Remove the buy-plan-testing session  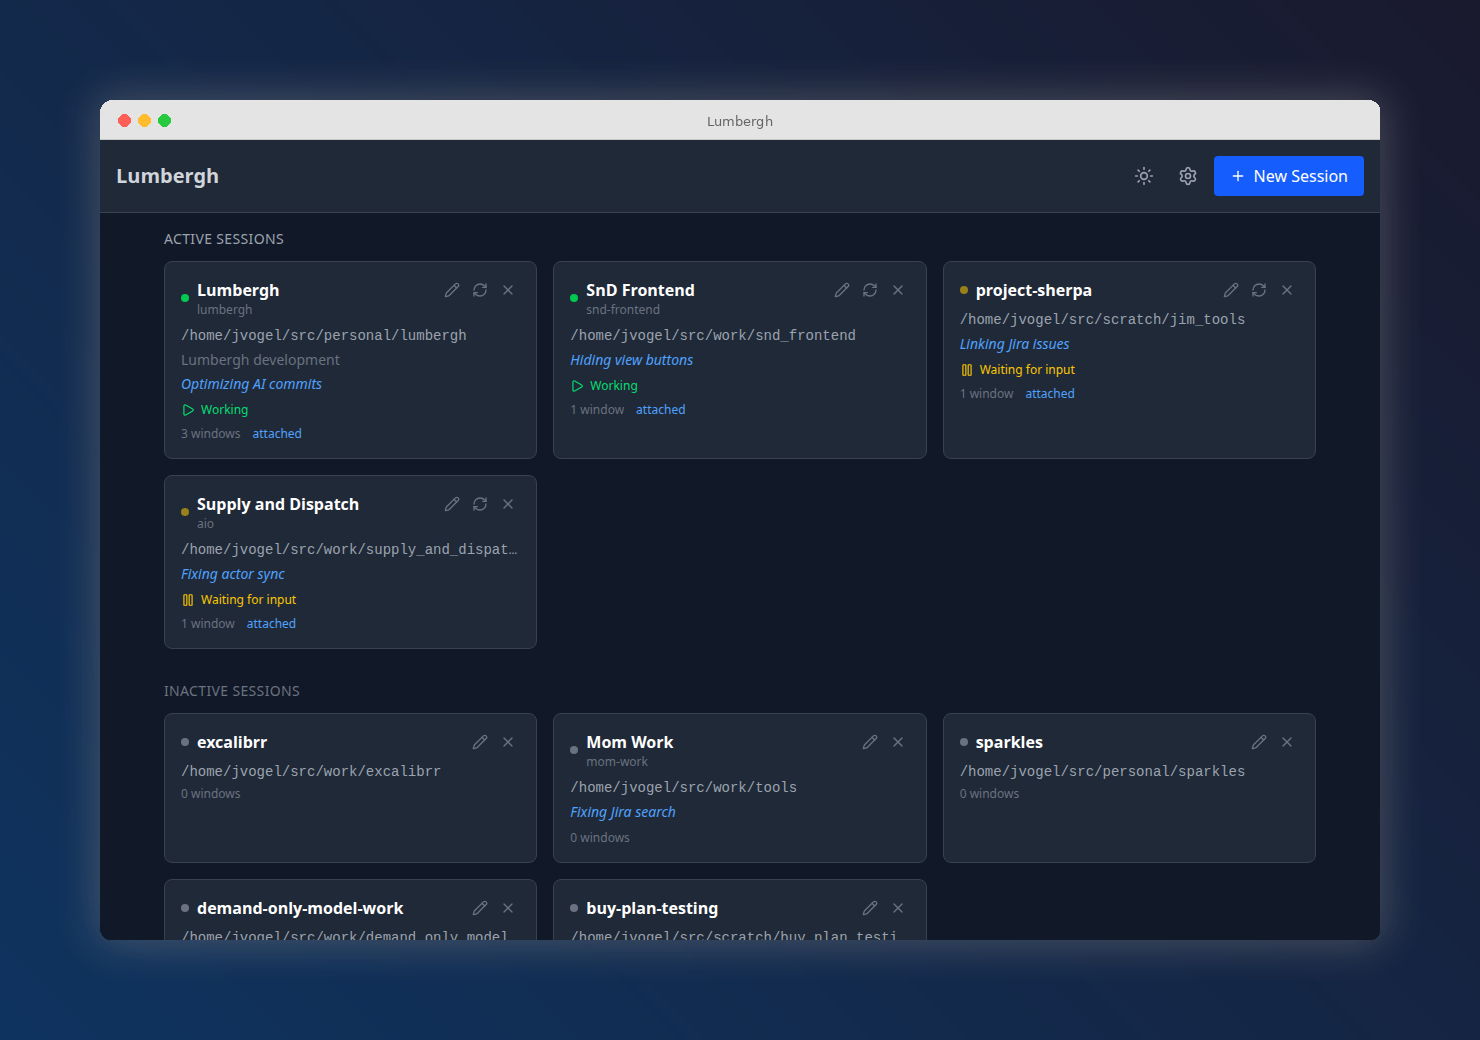897,907
